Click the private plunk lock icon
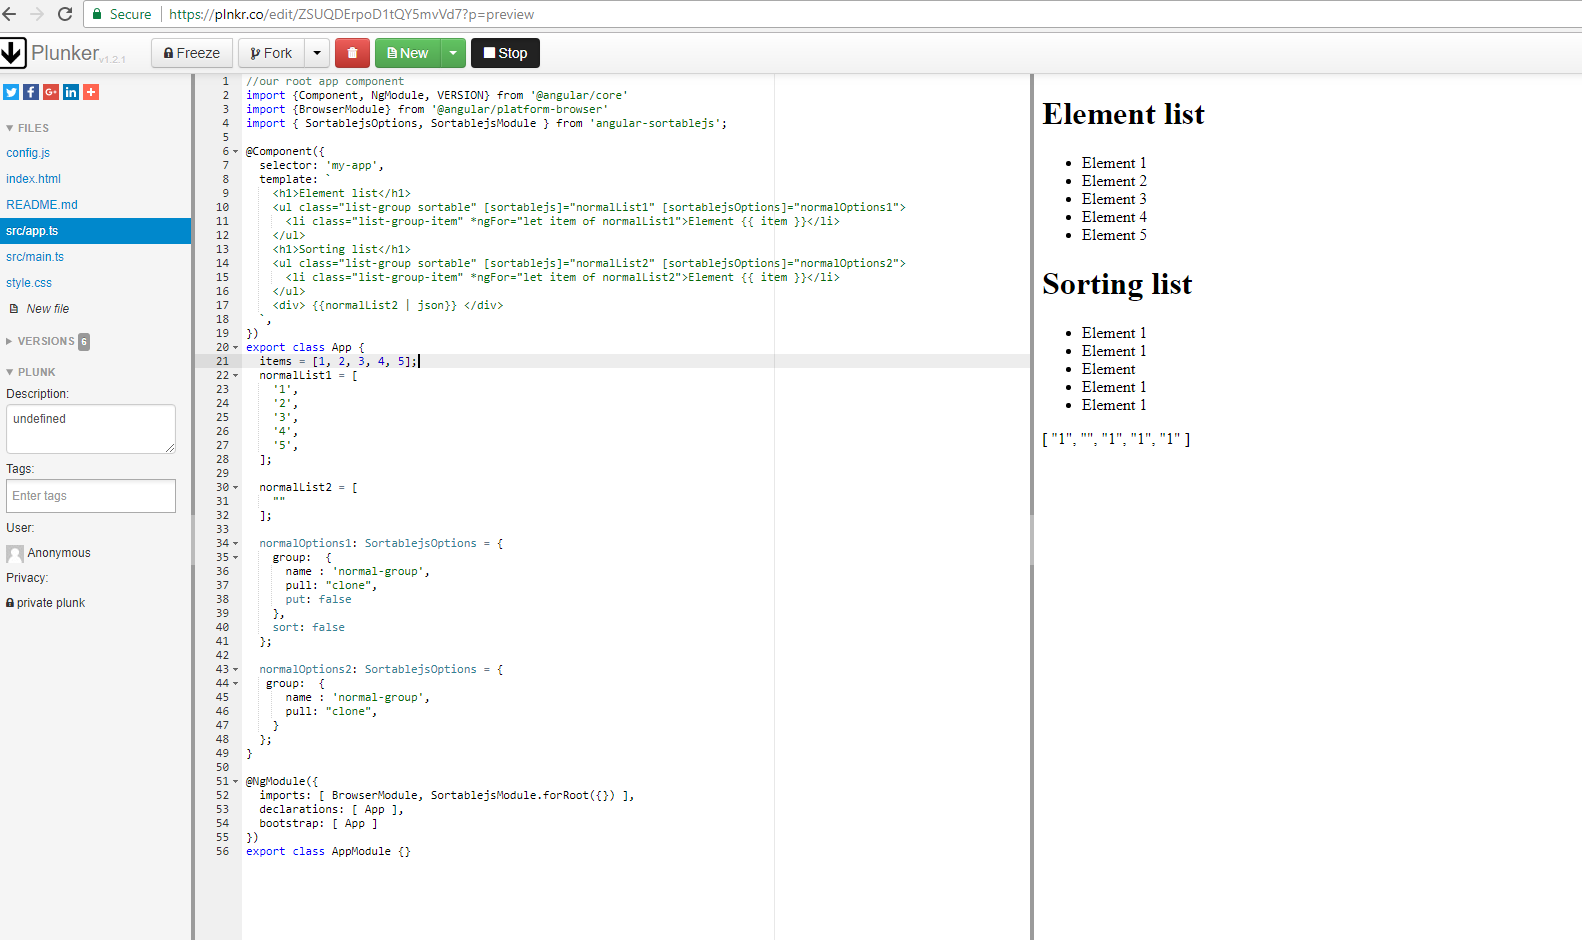This screenshot has height=940, width=1582. coord(10,603)
